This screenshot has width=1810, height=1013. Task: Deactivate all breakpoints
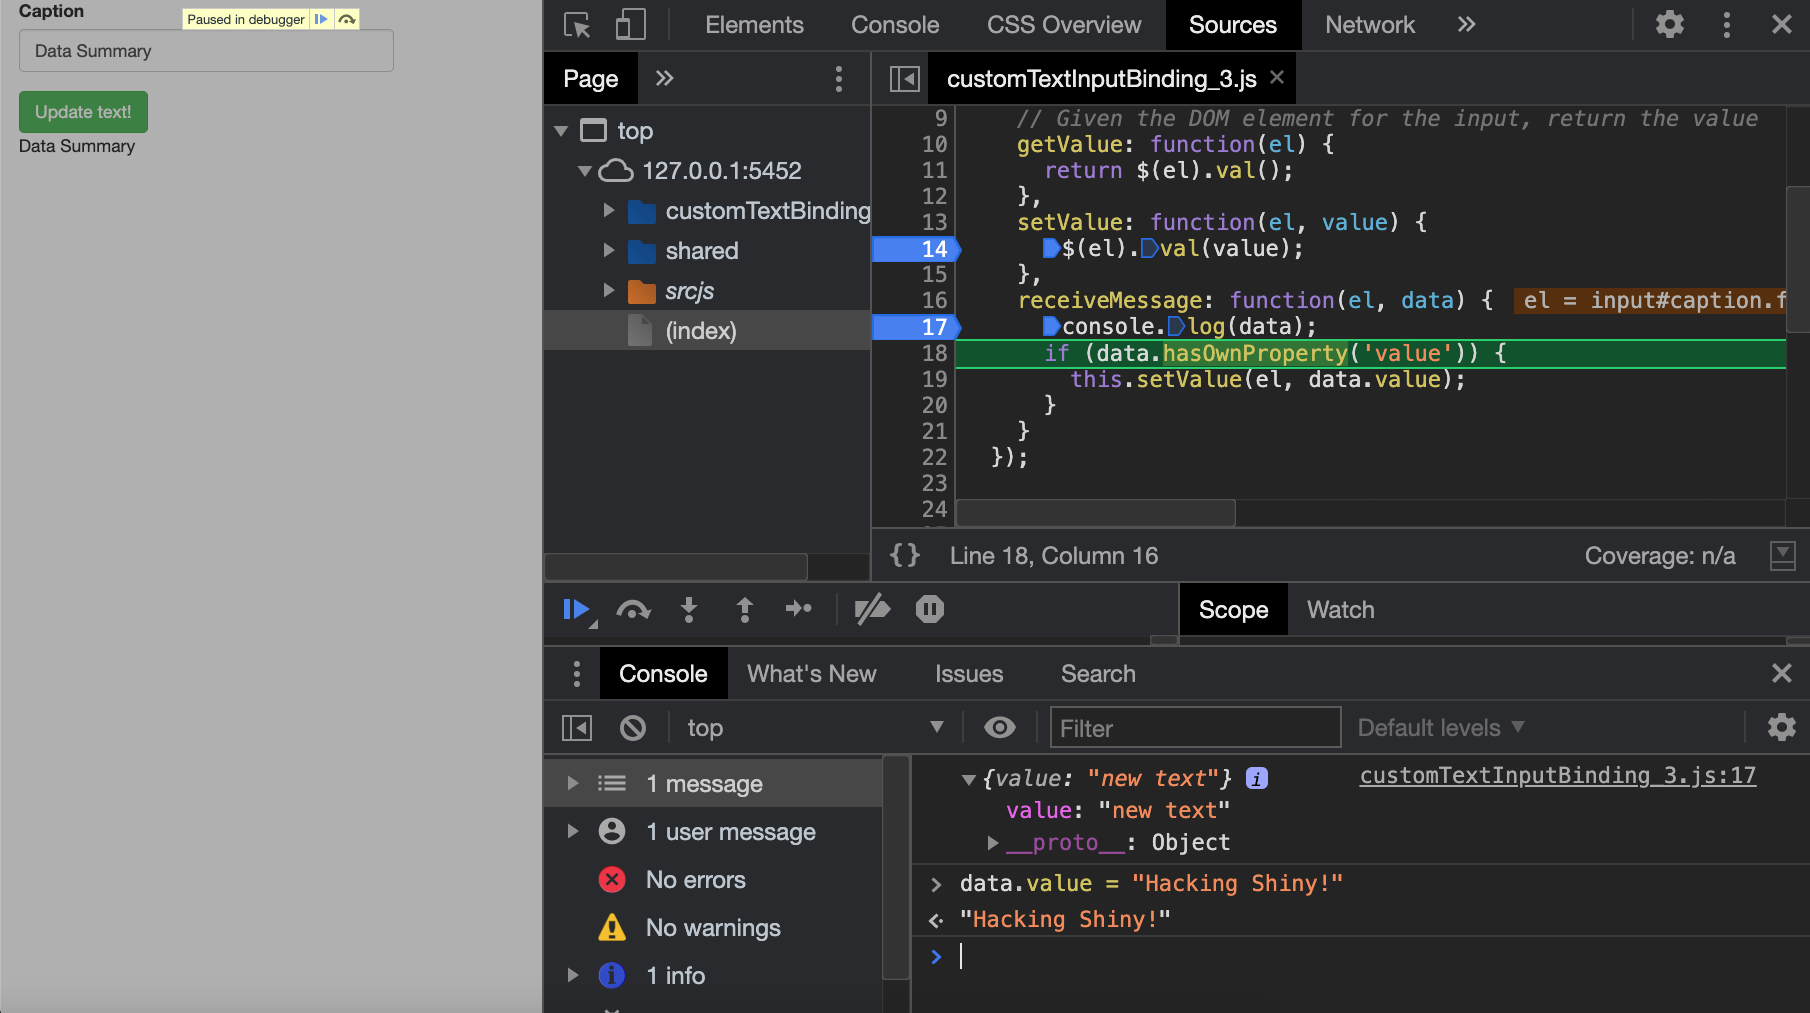click(872, 609)
